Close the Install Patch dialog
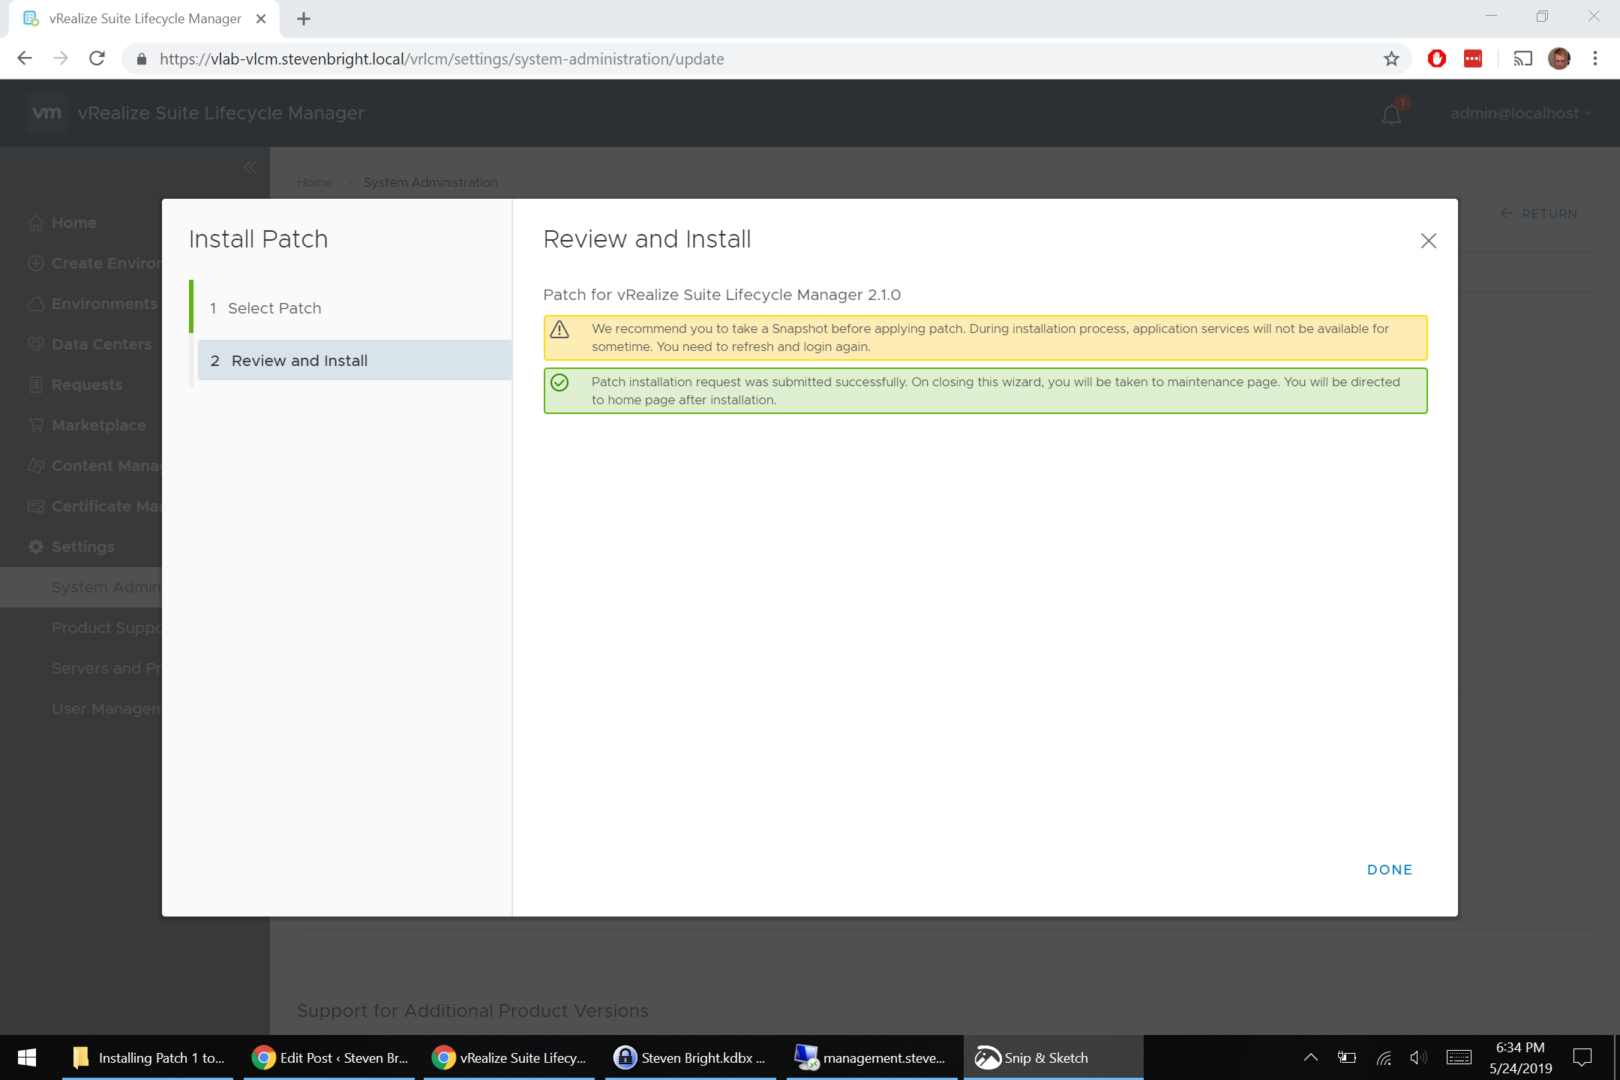This screenshot has width=1620, height=1080. tap(1428, 241)
